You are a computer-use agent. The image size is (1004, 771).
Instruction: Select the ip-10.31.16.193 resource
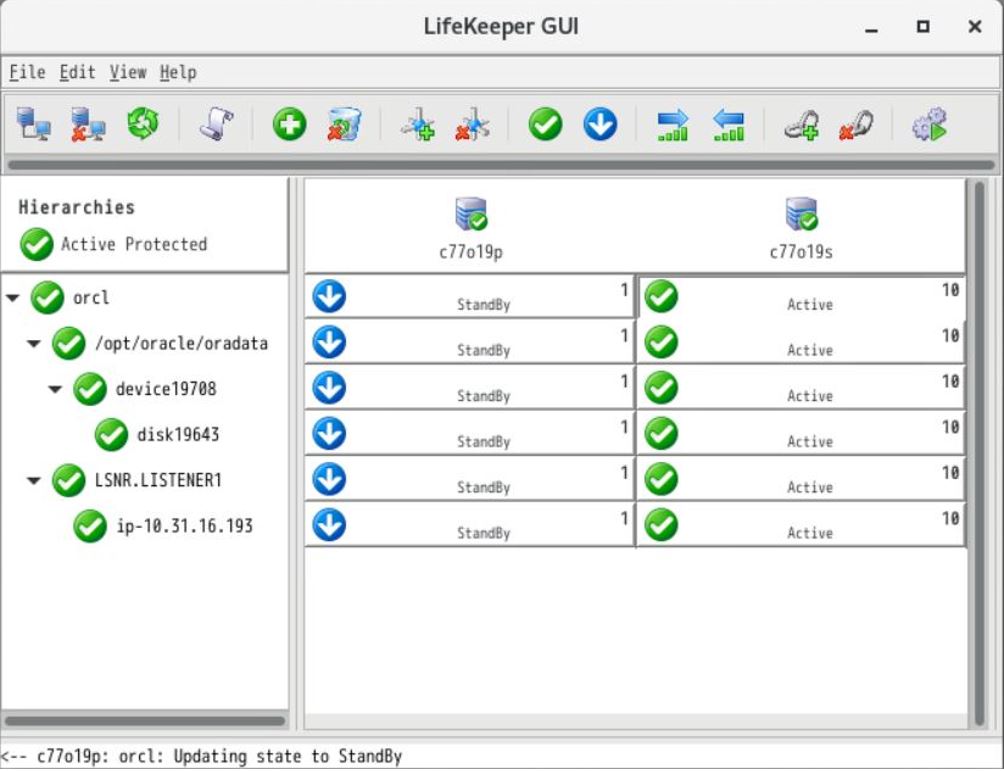coord(184,526)
